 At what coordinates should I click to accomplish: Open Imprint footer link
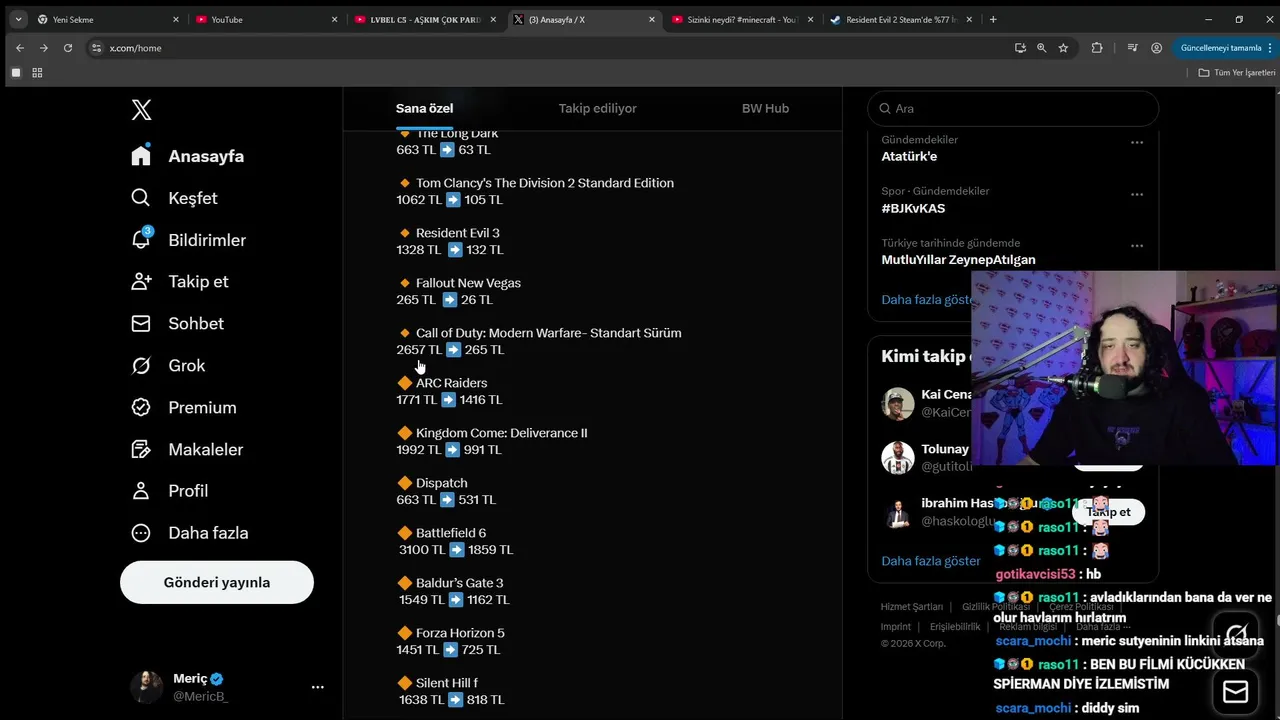[x=896, y=627]
